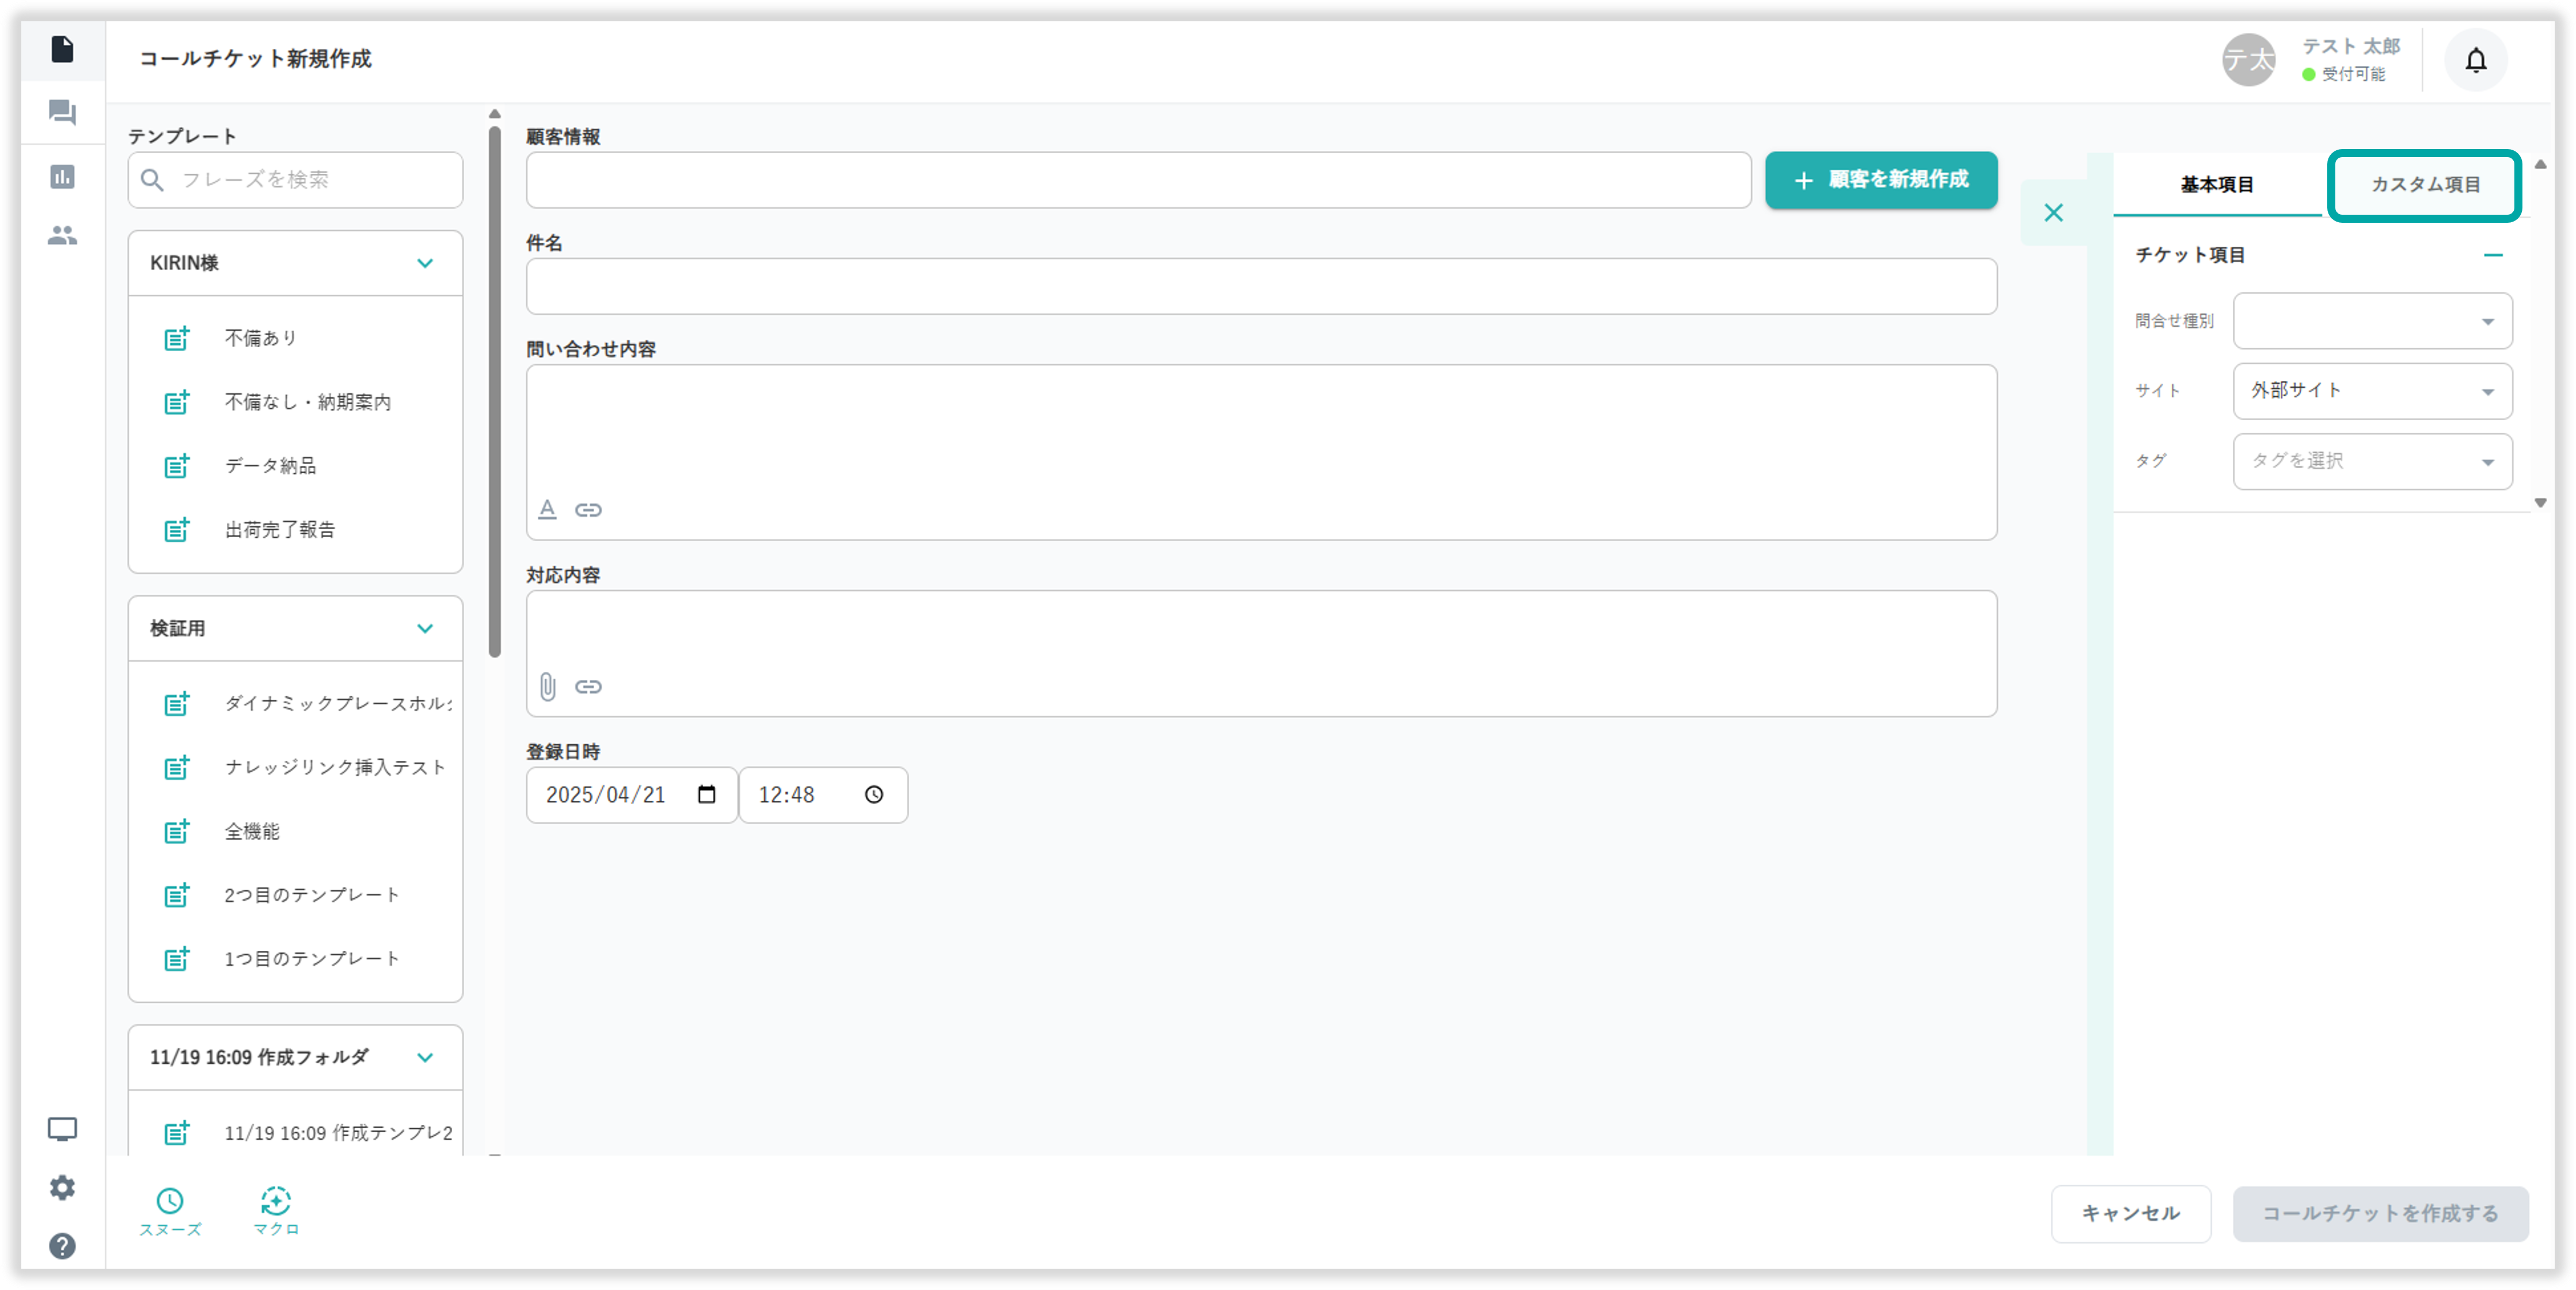Open the タグを選択 dropdown
This screenshot has height=1290, width=2576.
pos(2372,461)
